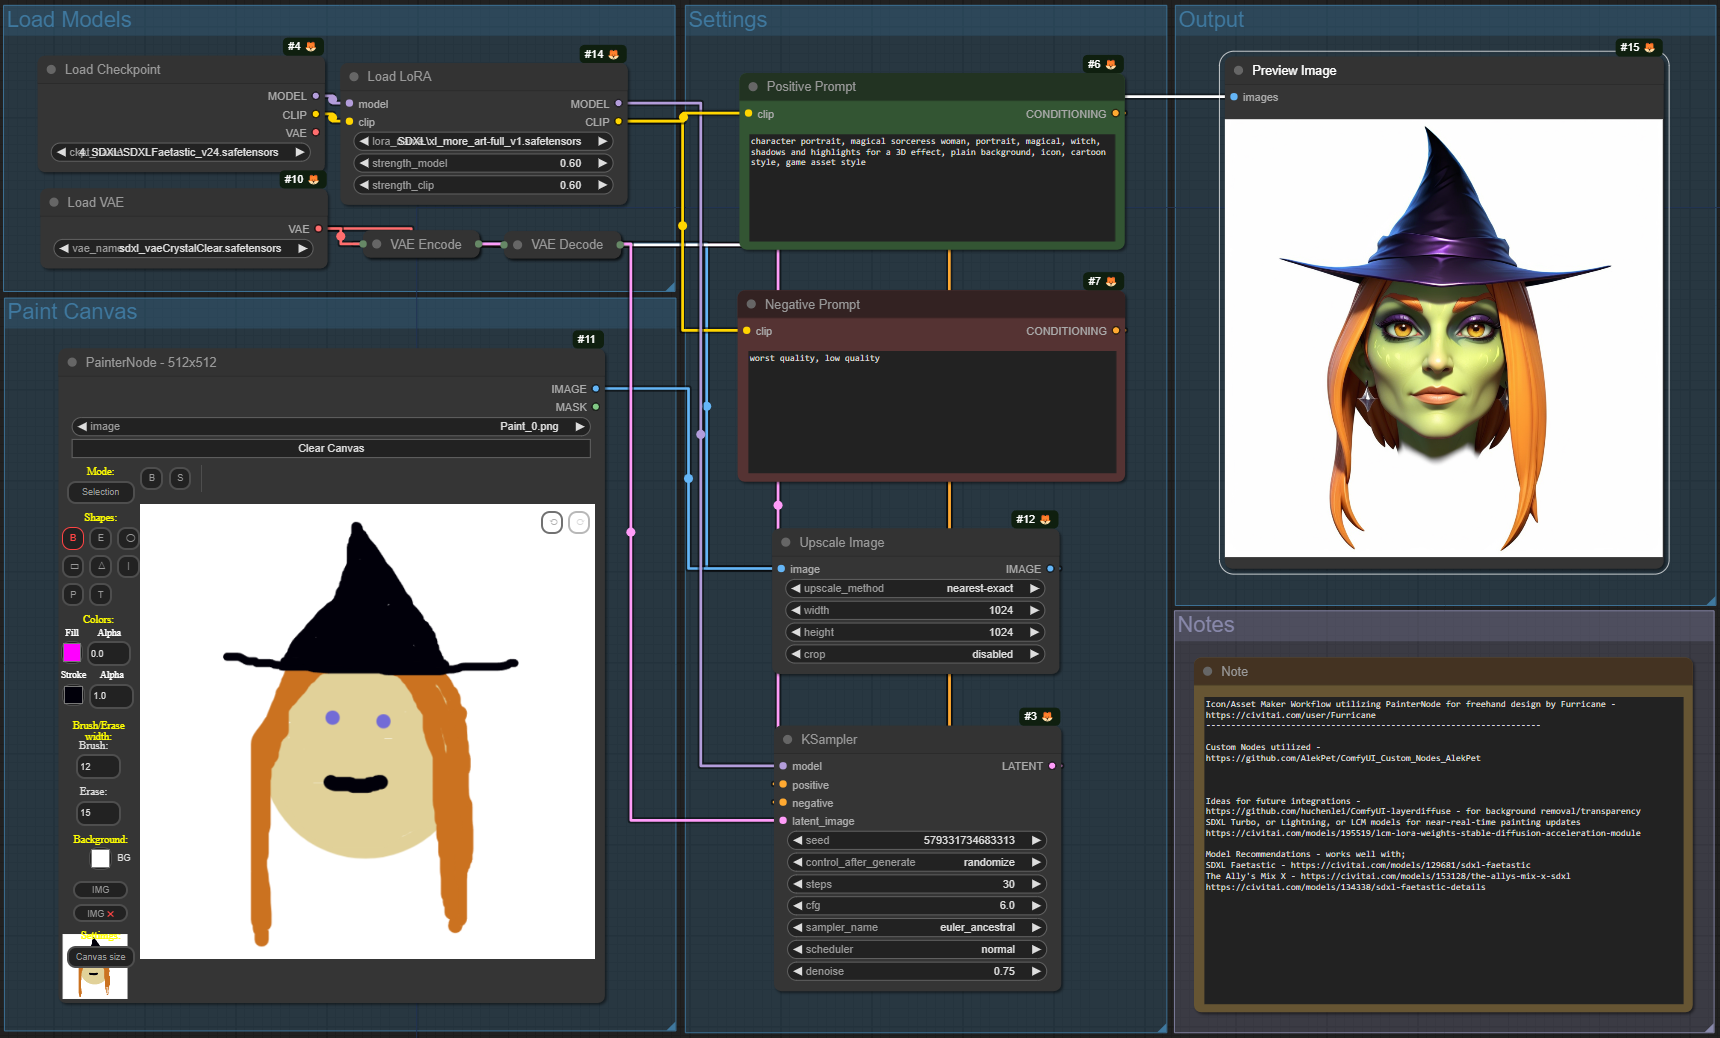1720x1038 pixels.
Task: Pick the rectangle shape tool
Action: coord(73,566)
